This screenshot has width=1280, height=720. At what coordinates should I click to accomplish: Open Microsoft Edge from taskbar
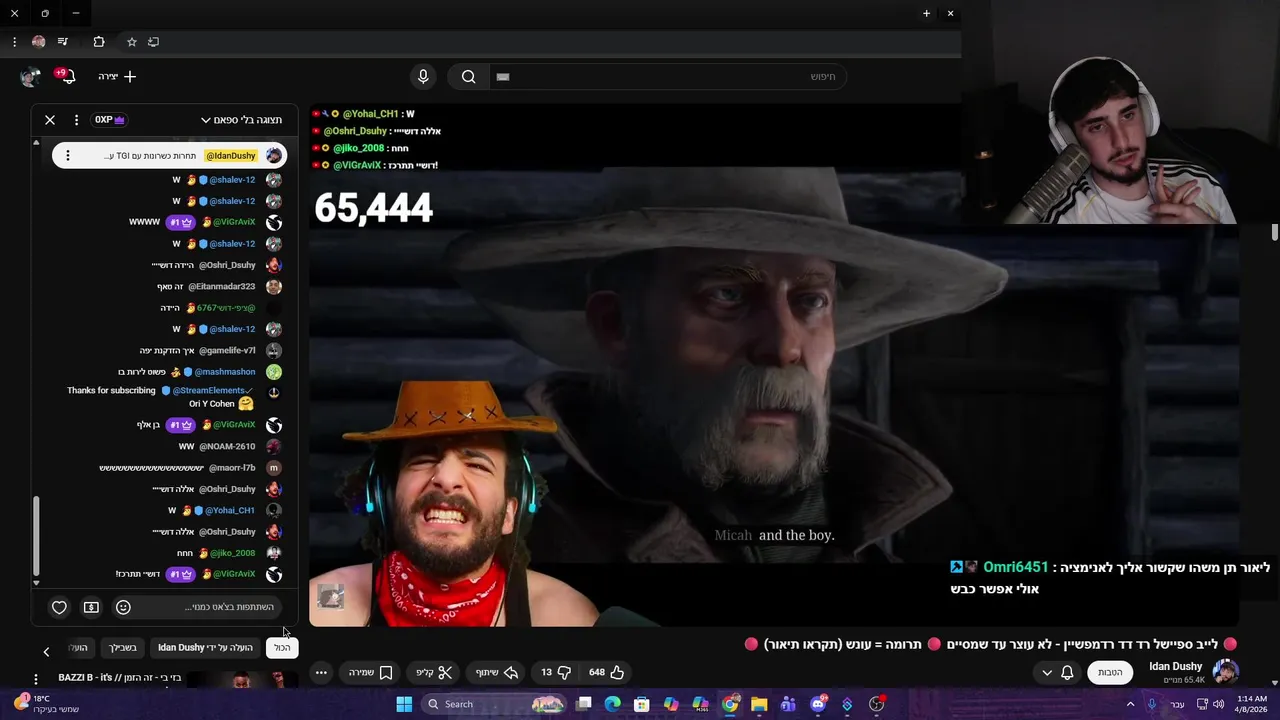point(612,704)
